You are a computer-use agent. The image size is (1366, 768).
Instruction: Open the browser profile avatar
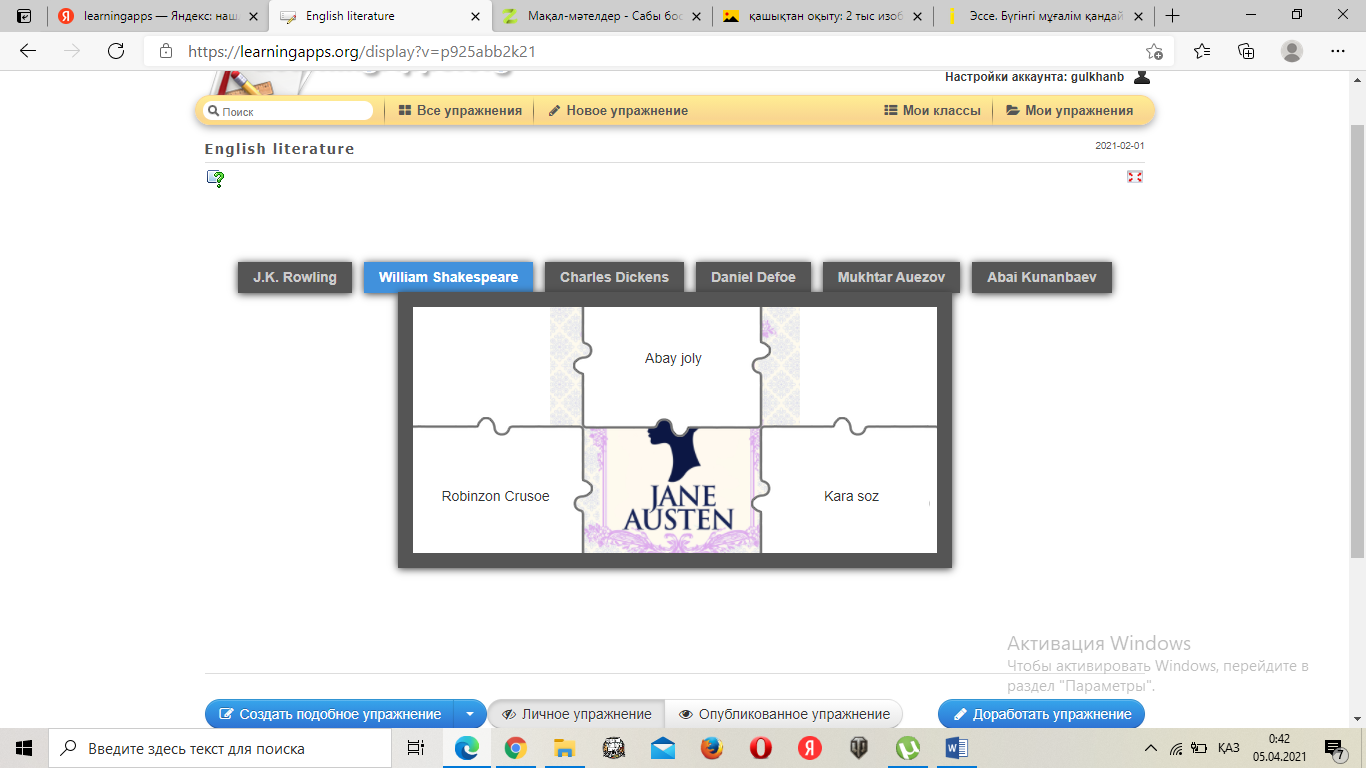click(1292, 51)
